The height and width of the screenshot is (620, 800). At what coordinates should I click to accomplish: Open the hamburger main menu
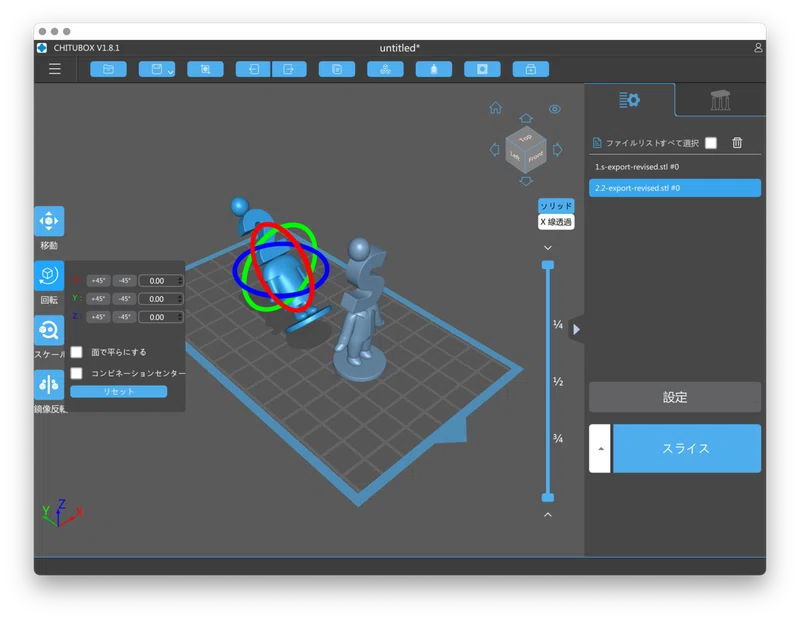55,69
